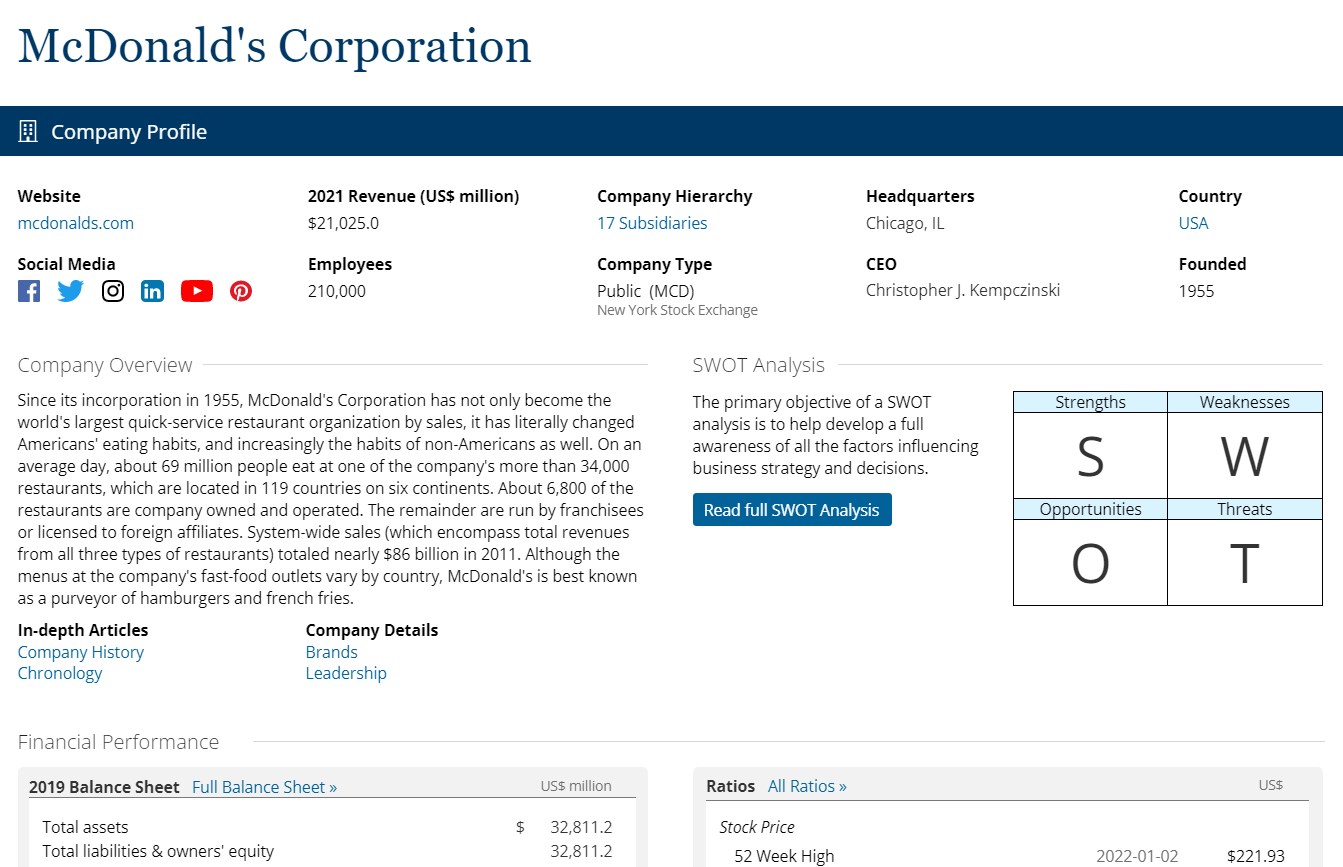This screenshot has width=1343, height=867.
Task: Click the Financial Performance section heading
Action: click(x=118, y=742)
